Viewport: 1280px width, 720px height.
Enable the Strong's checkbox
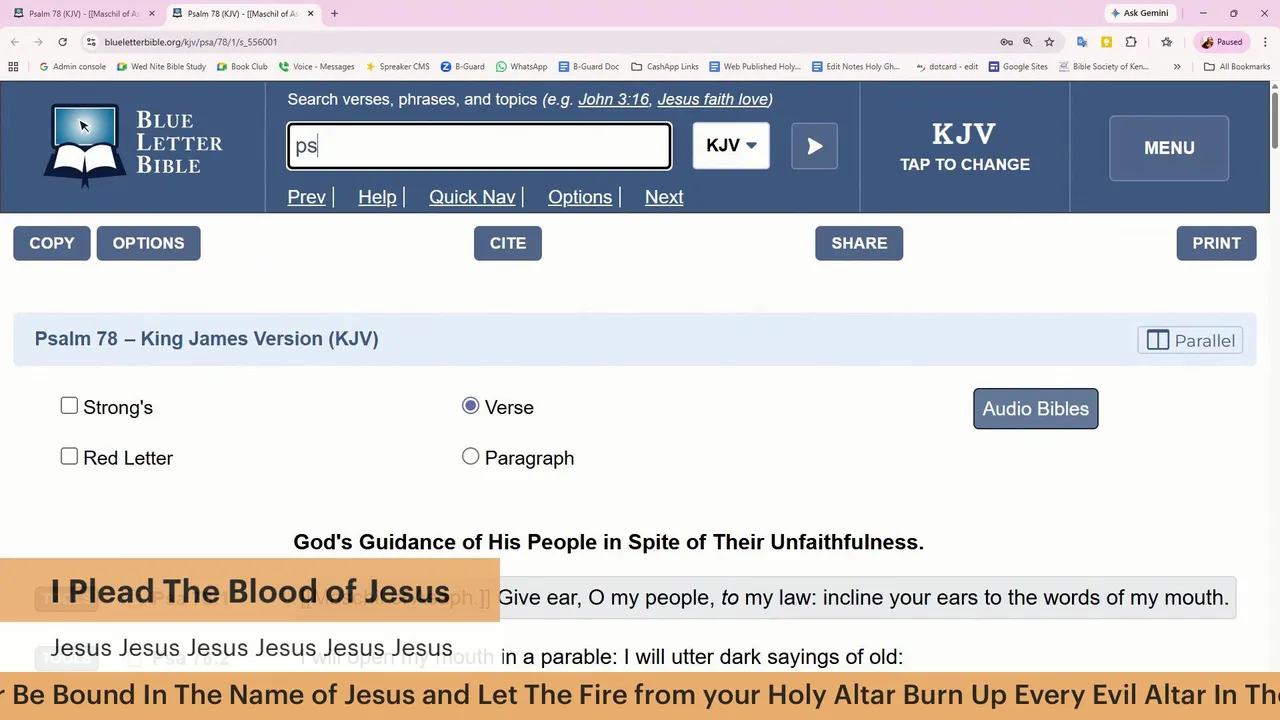[69, 405]
